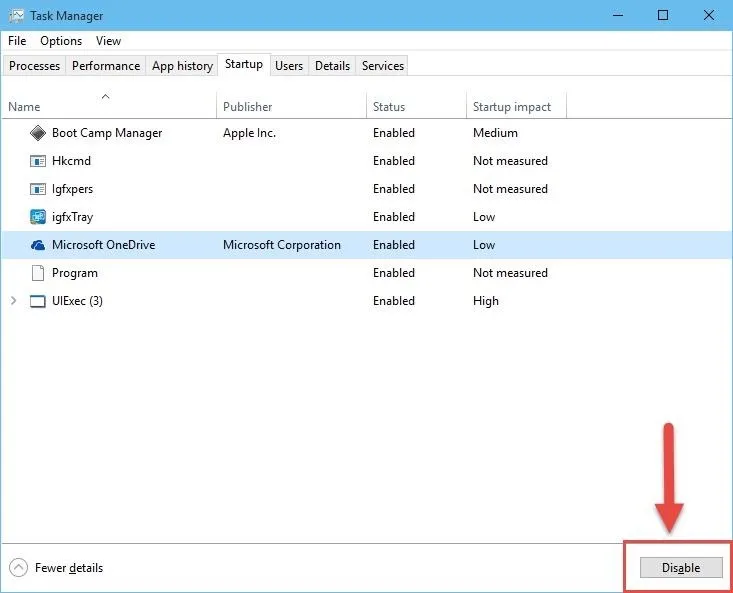Image resolution: width=733 pixels, height=593 pixels.
Task: Click Not measured impact for Hkcmd
Action: [510, 161]
